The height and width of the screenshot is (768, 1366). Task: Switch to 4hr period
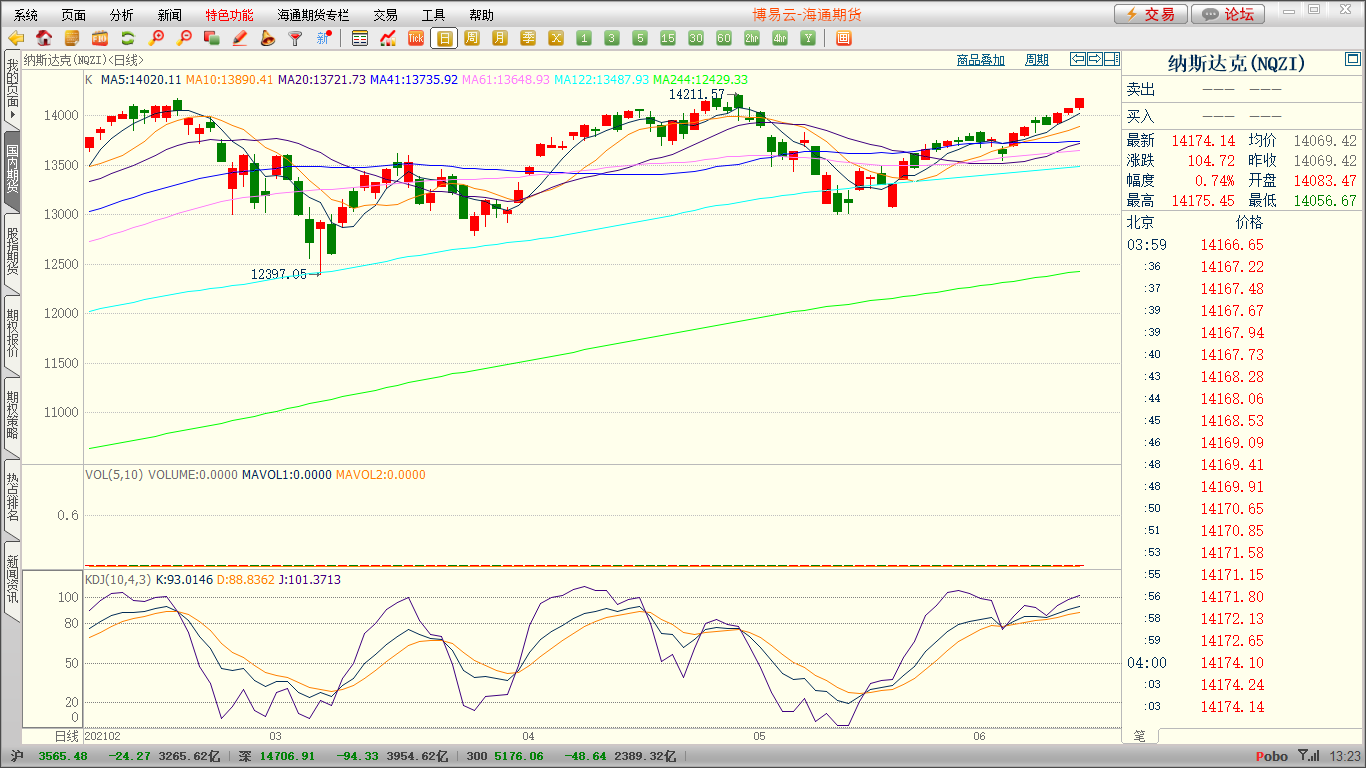780,39
